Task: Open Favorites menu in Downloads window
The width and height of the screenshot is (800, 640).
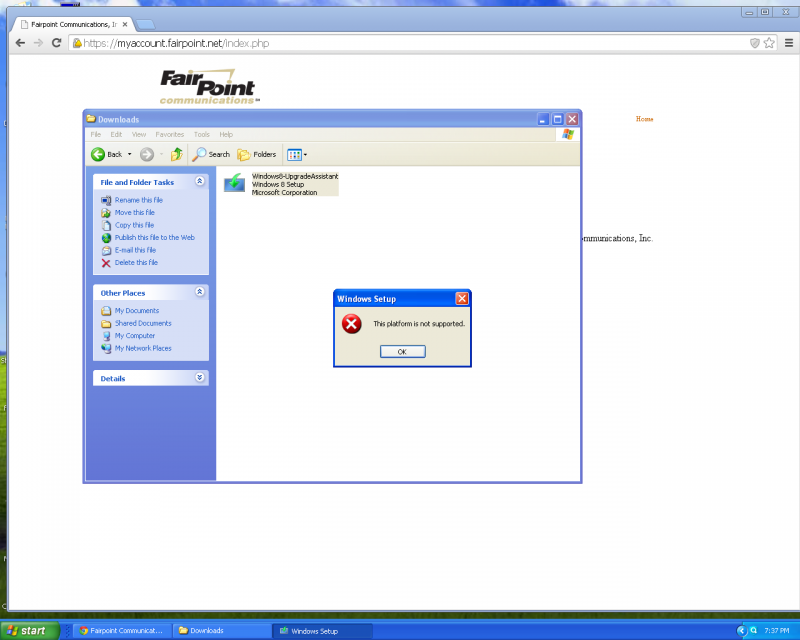Action: tap(169, 135)
